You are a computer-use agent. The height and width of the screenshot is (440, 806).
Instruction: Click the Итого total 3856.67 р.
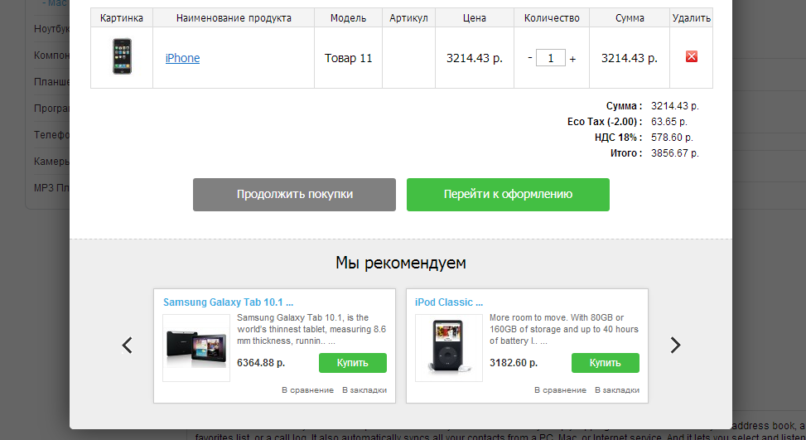click(674, 153)
